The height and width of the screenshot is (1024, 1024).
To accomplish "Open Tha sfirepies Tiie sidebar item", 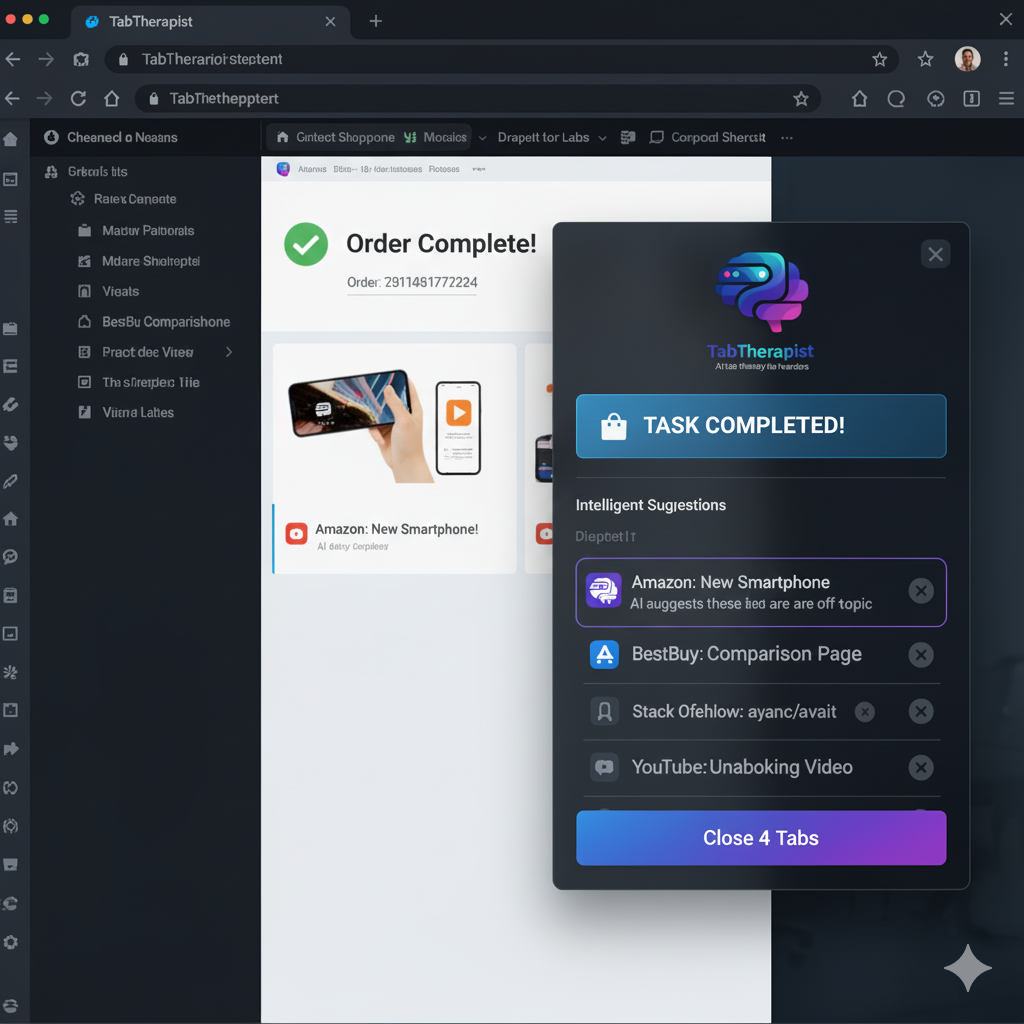I will [138, 383].
